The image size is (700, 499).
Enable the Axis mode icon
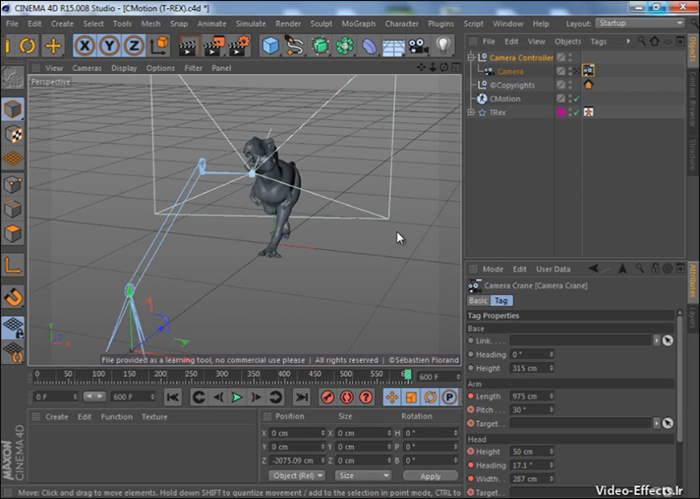tap(13, 266)
